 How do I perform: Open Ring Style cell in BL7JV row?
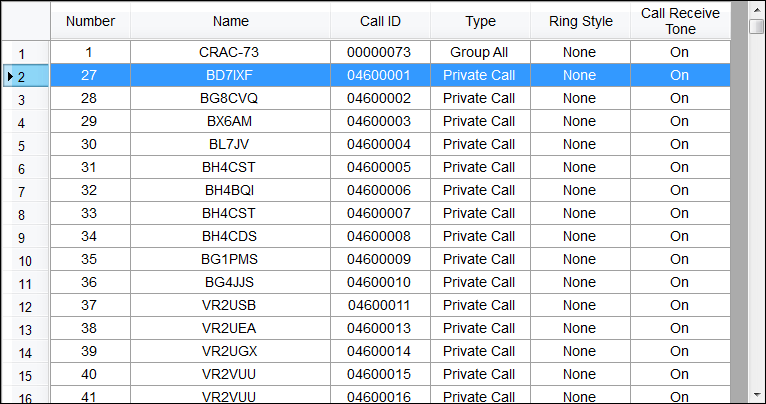click(580, 144)
